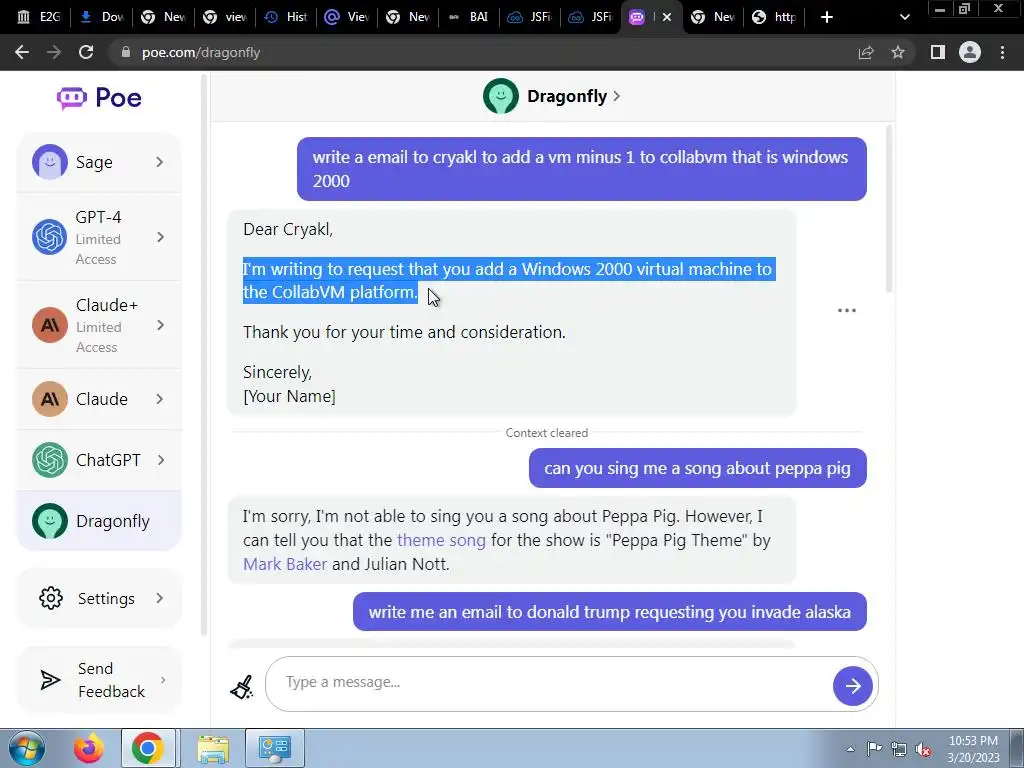Open a new browser tab with plus
The width and height of the screenshot is (1024, 768).
pos(827,17)
